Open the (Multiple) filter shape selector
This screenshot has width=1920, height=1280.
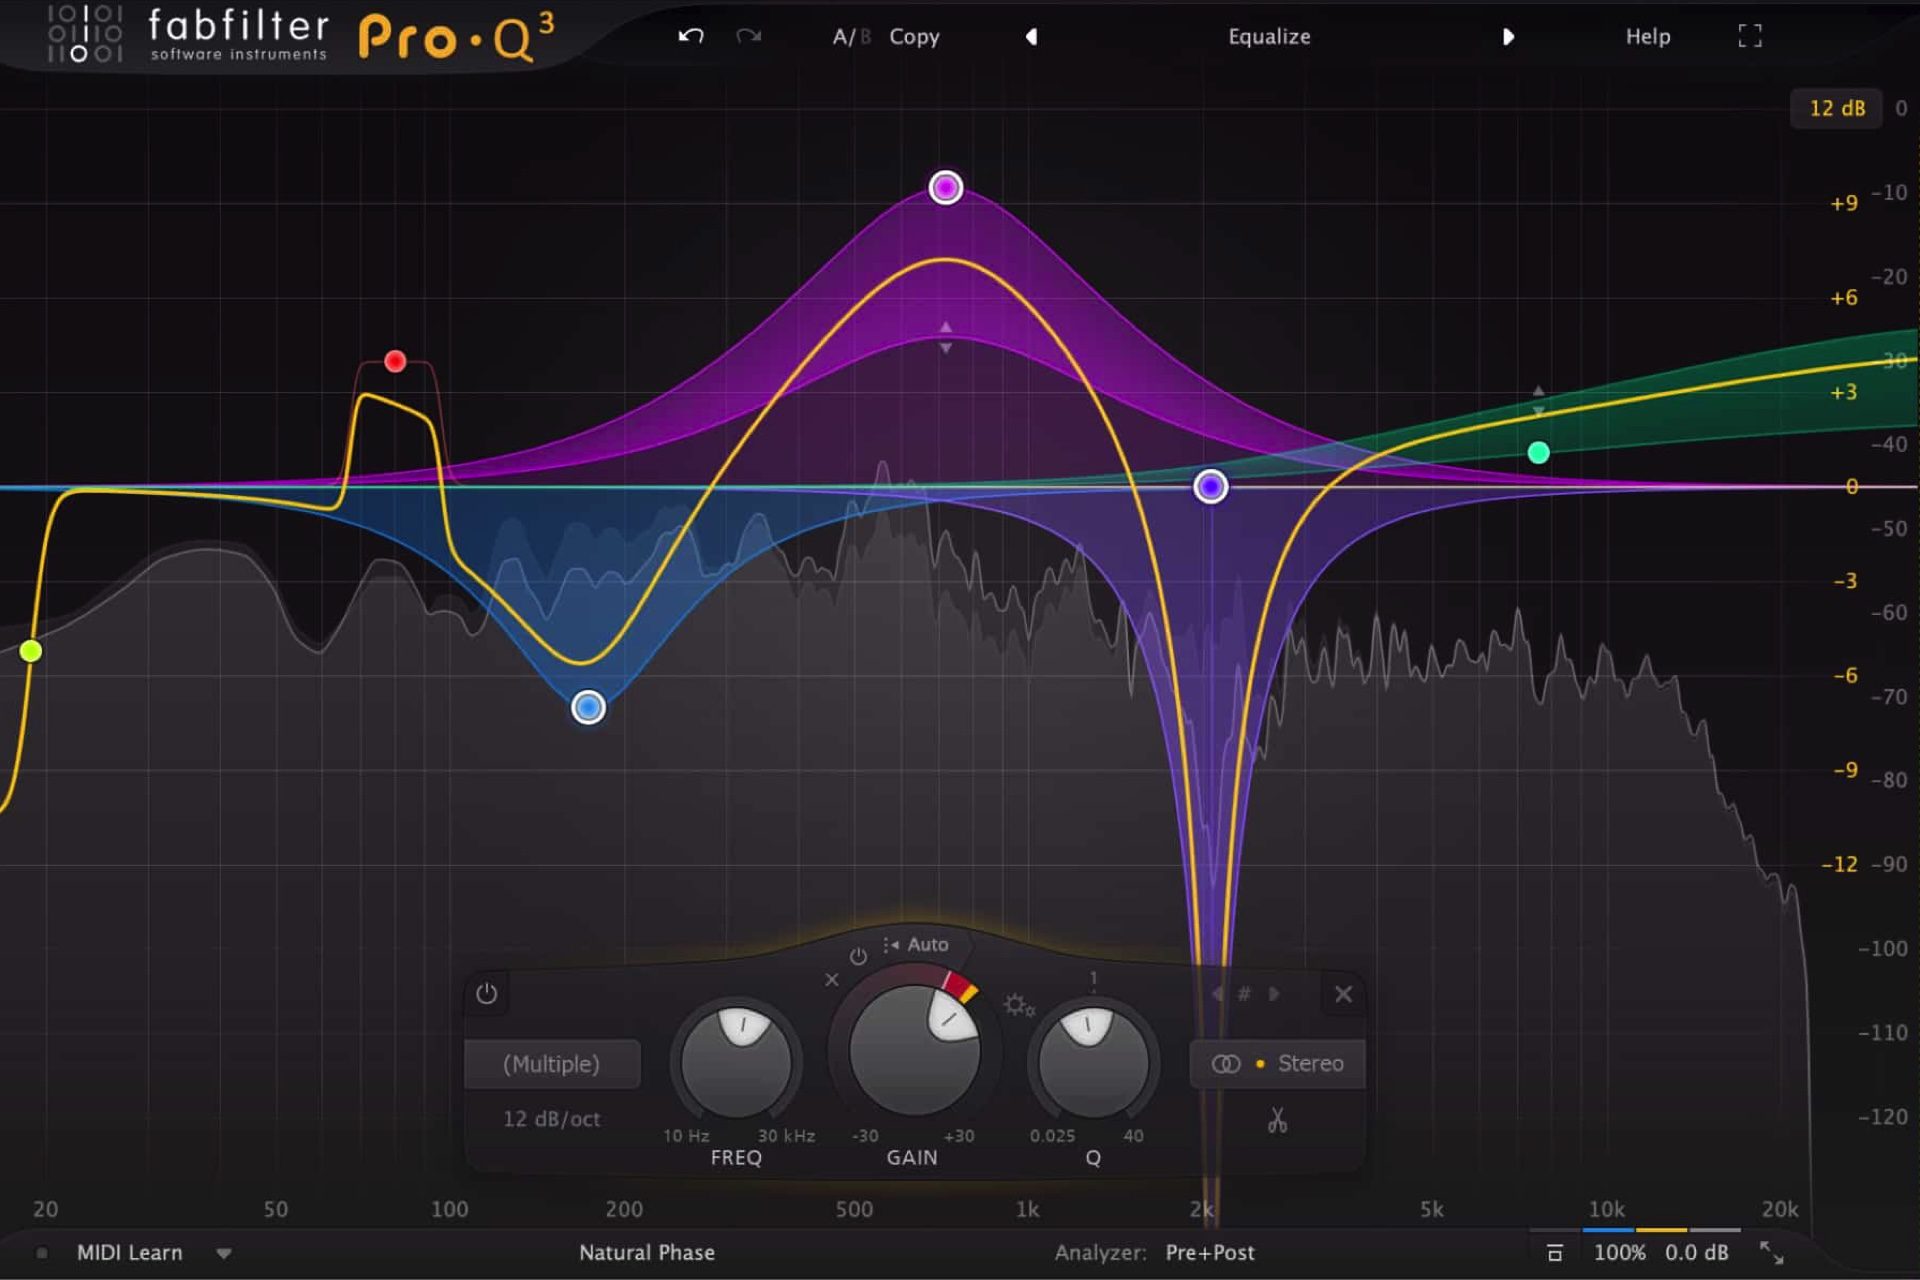click(553, 1064)
